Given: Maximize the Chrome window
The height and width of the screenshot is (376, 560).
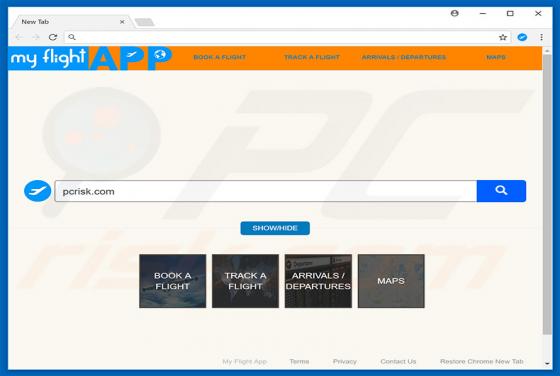Looking at the screenshot, I should [x=510, y=13].
